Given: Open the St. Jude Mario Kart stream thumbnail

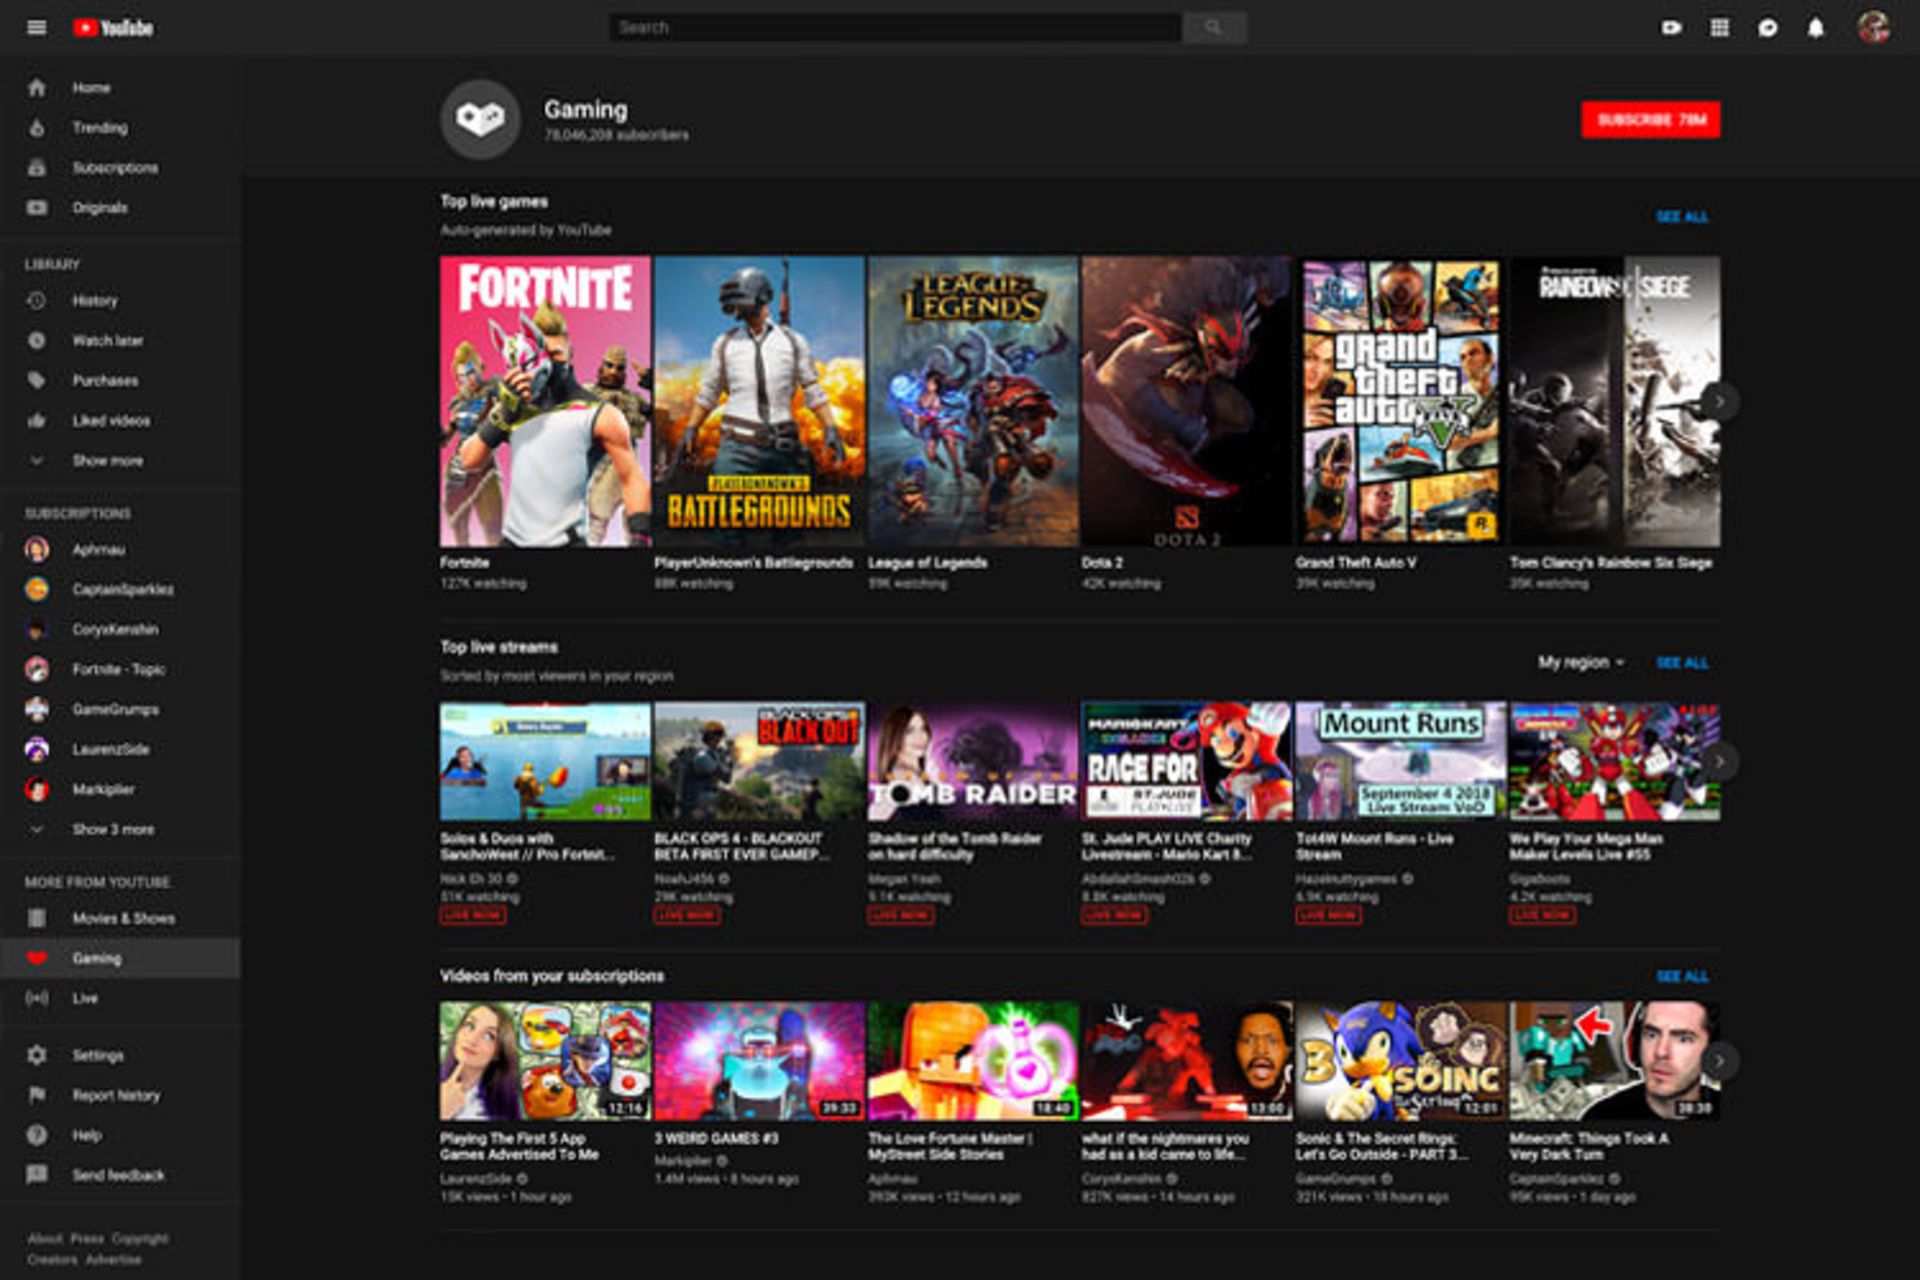Looking at the screenshot, I should [x=1186, y=761].
